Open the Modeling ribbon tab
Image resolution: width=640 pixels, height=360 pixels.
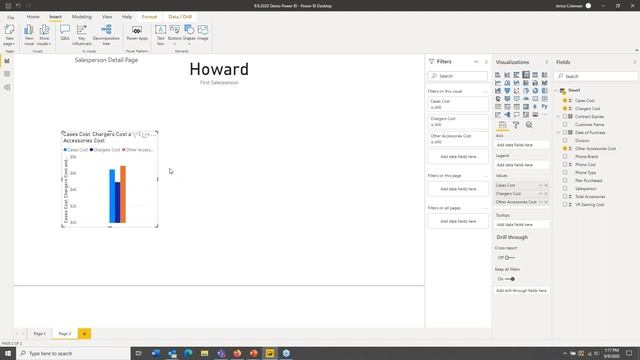coord(82,17)
